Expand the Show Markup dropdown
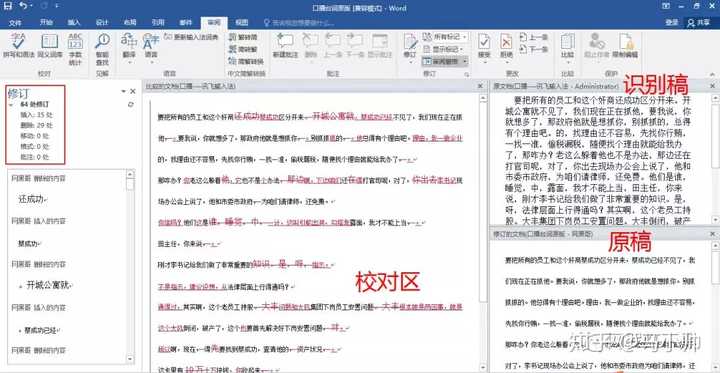This screenshot has height=373, width=720. coord(443,49)
